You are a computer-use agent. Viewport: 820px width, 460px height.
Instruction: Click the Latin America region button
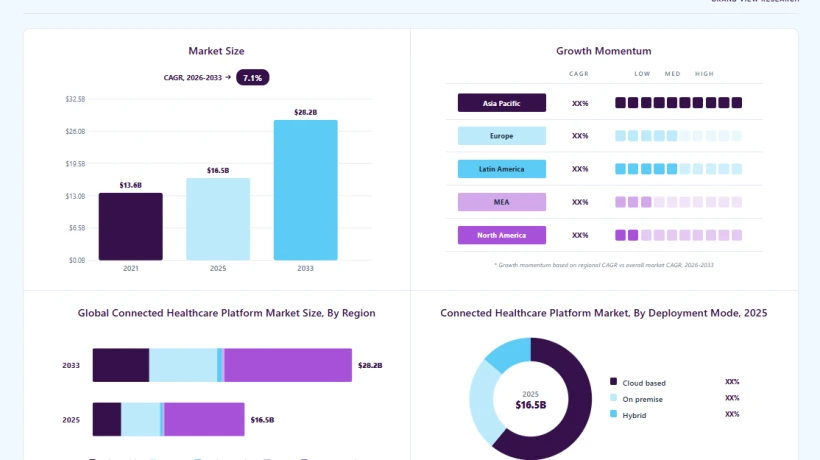coord(502,169)
